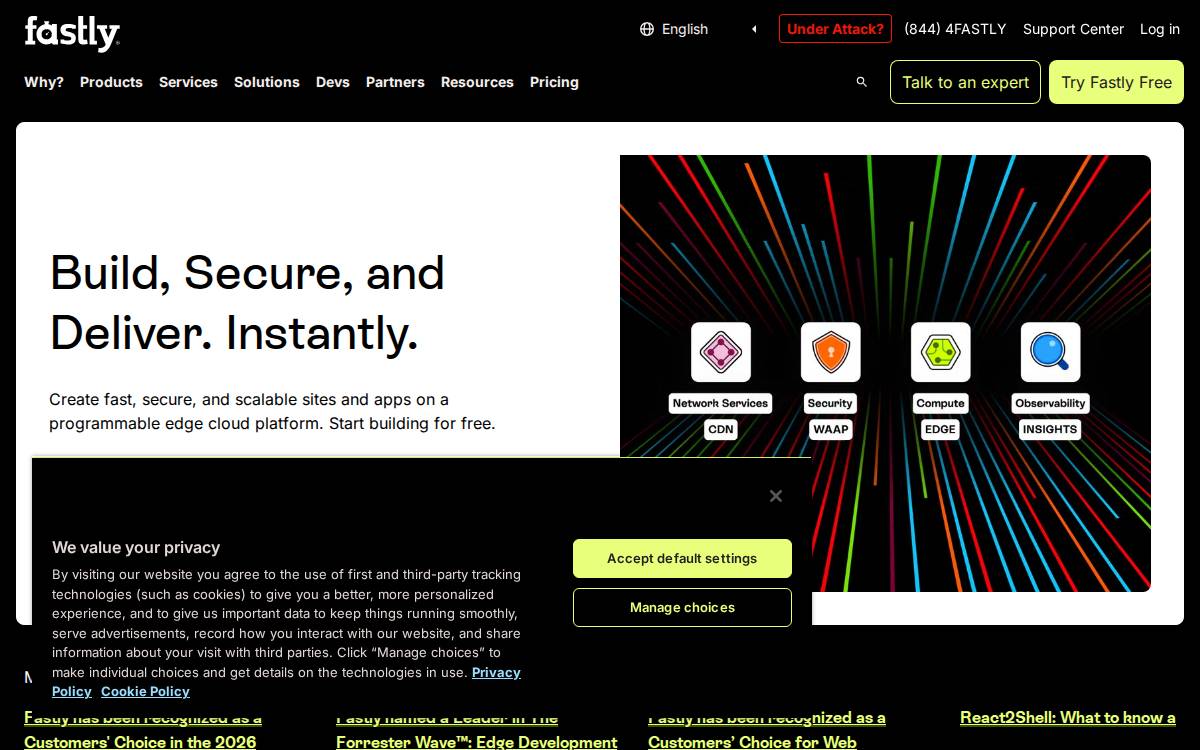Click Manage choices button
This screenshot has height=750, width=1200.
tap(682, 607)
